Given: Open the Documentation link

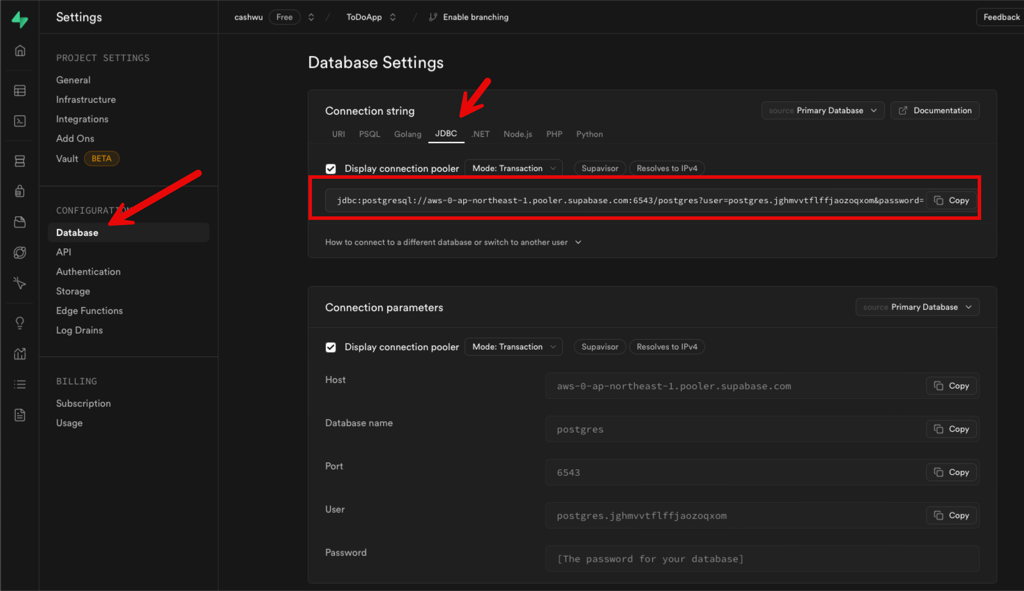Looking at the screenshot, I should coord(934,111).
